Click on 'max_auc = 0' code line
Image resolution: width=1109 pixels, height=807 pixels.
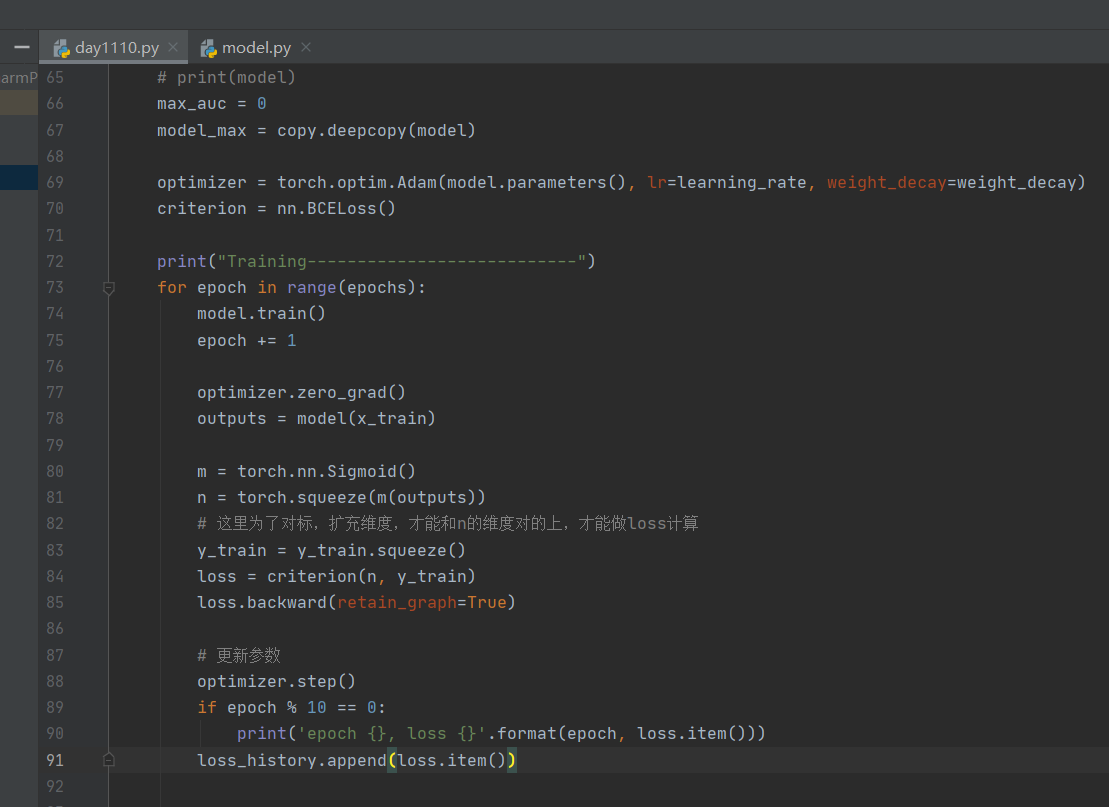click(x=211, y=104)
